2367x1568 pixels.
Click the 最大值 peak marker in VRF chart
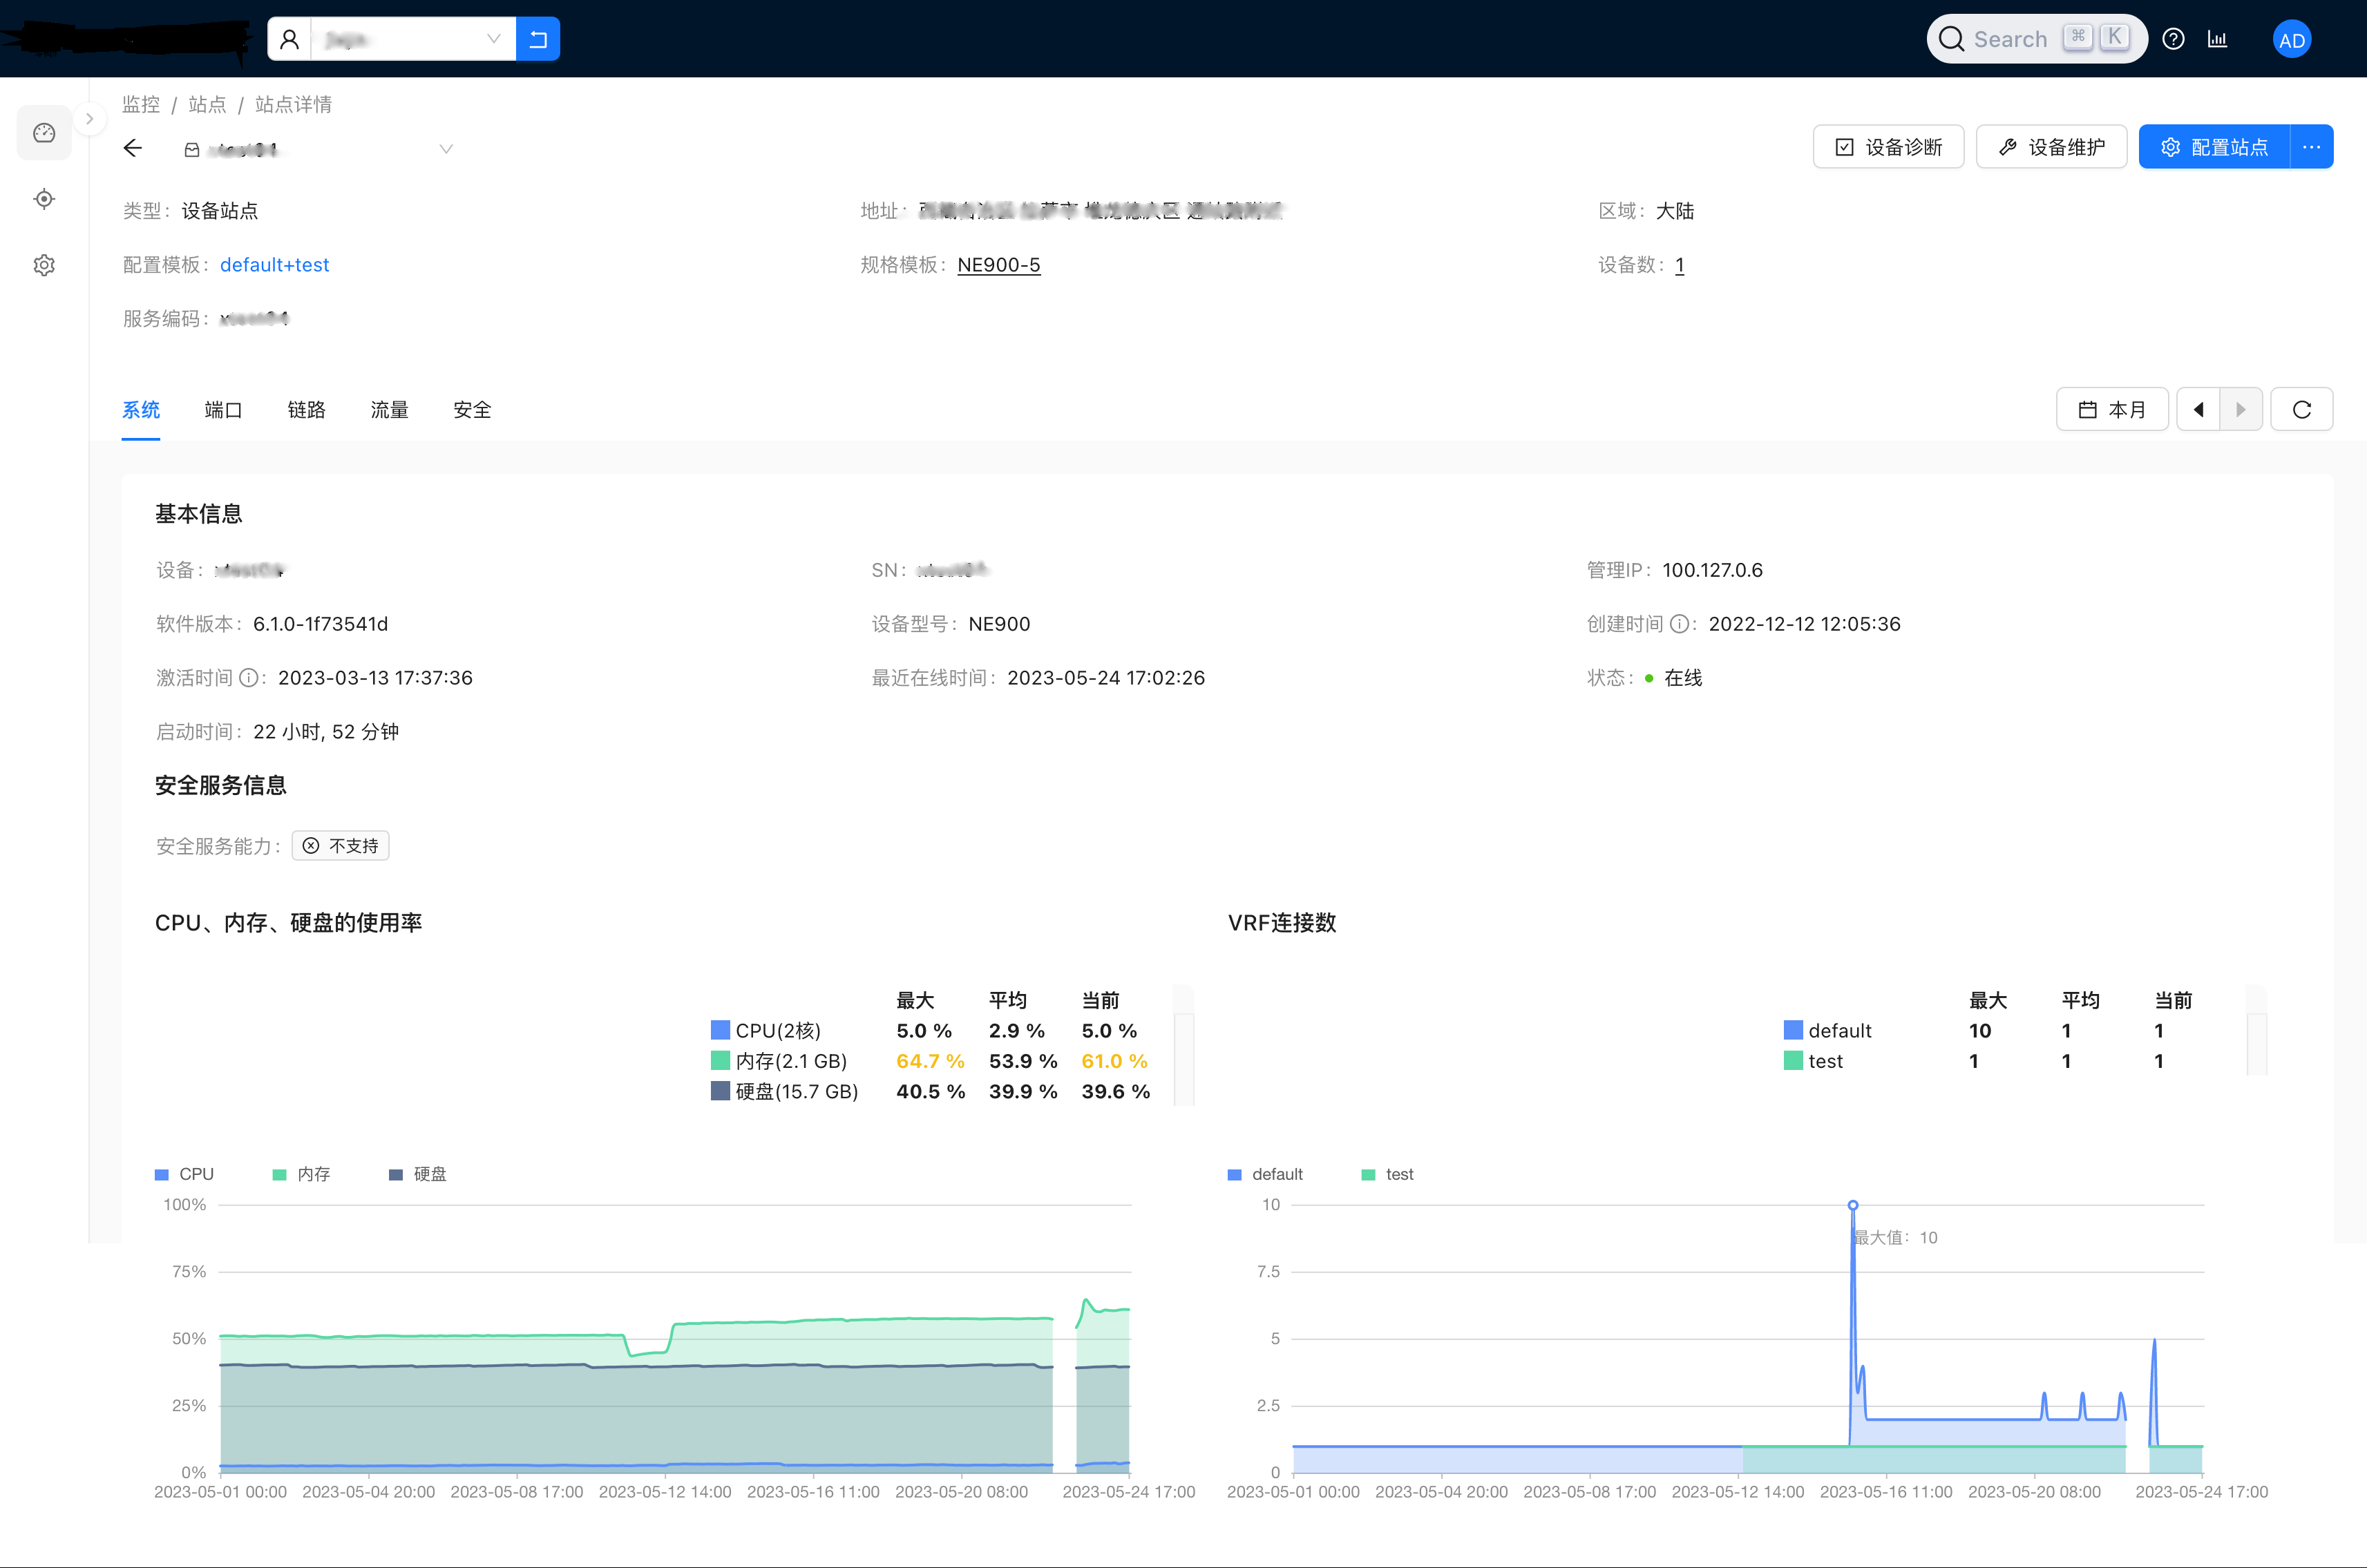[x=1853, y=1206]
